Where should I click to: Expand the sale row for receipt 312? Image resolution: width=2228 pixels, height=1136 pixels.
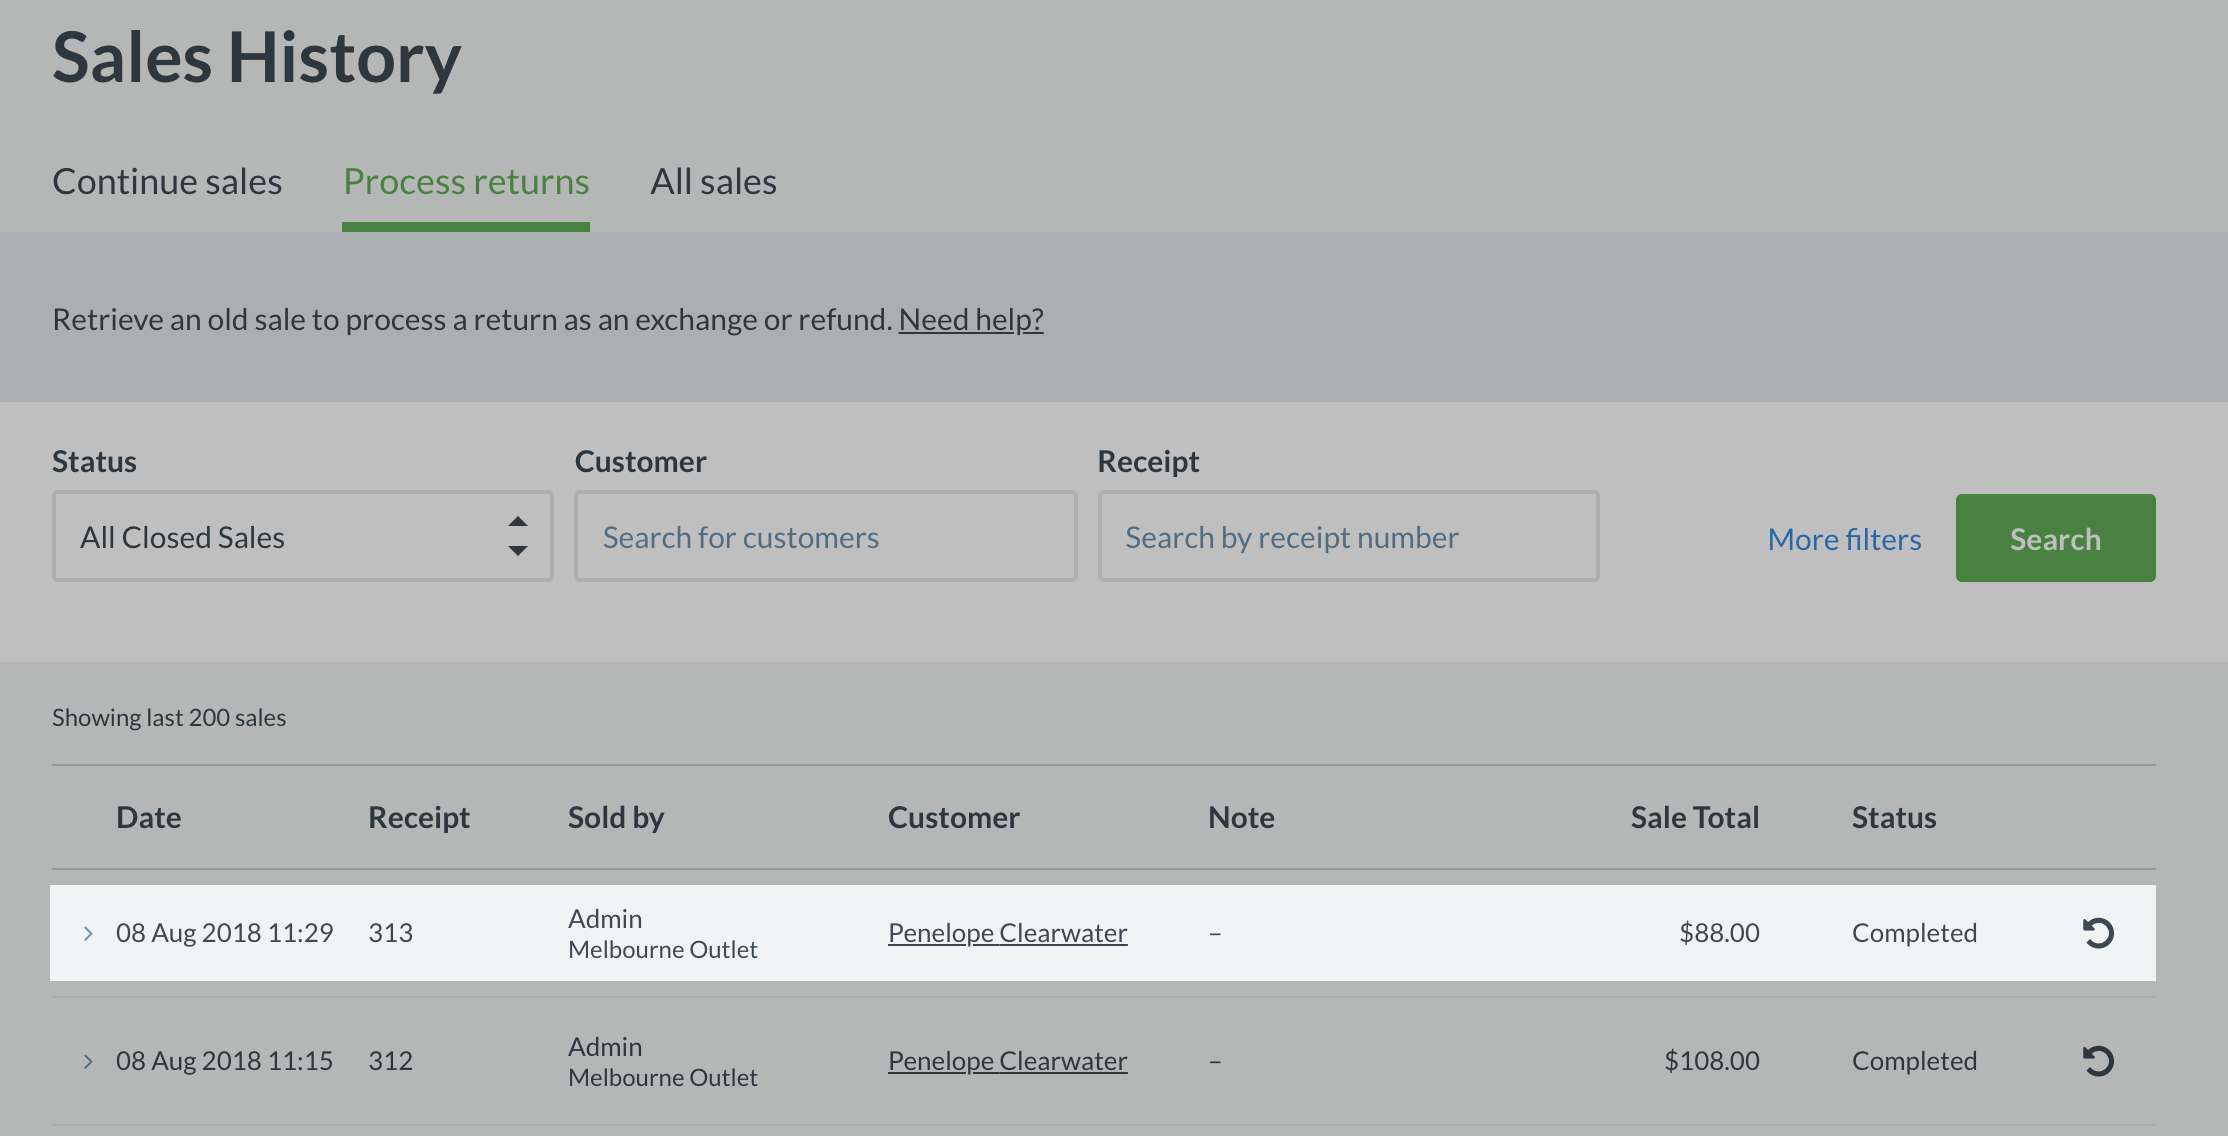click(88, 1061)
